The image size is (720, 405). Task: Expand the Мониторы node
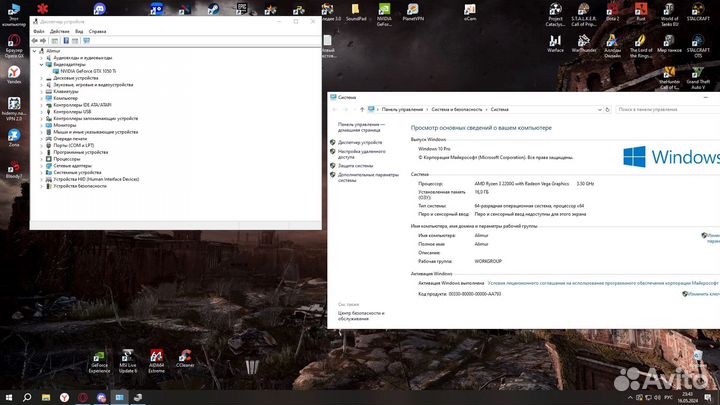coord(41,125)
